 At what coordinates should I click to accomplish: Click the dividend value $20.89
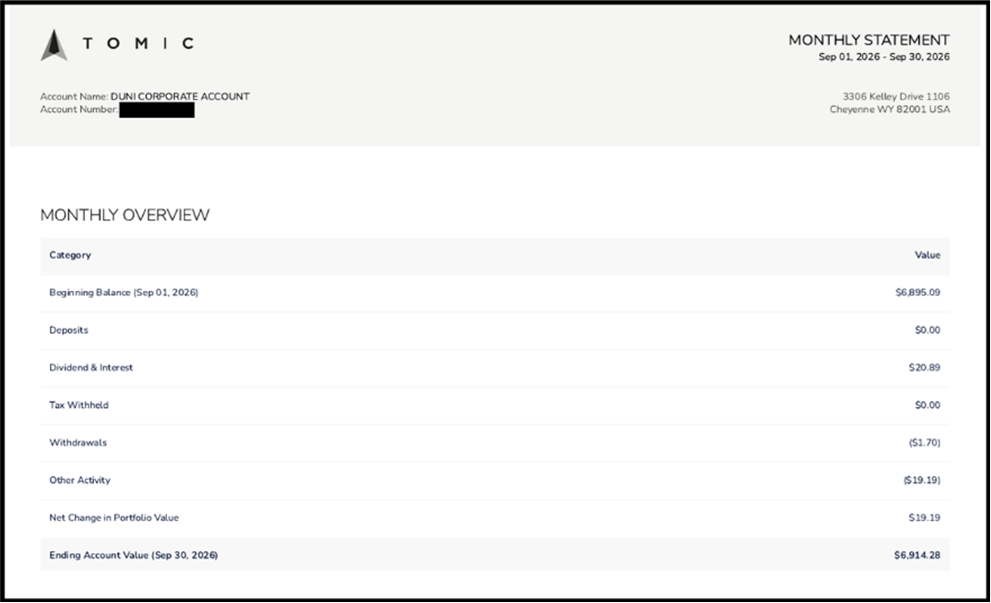pos(924,368)
